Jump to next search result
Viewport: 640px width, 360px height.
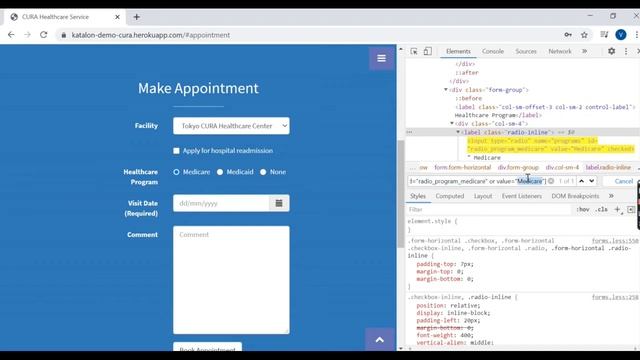591,181
